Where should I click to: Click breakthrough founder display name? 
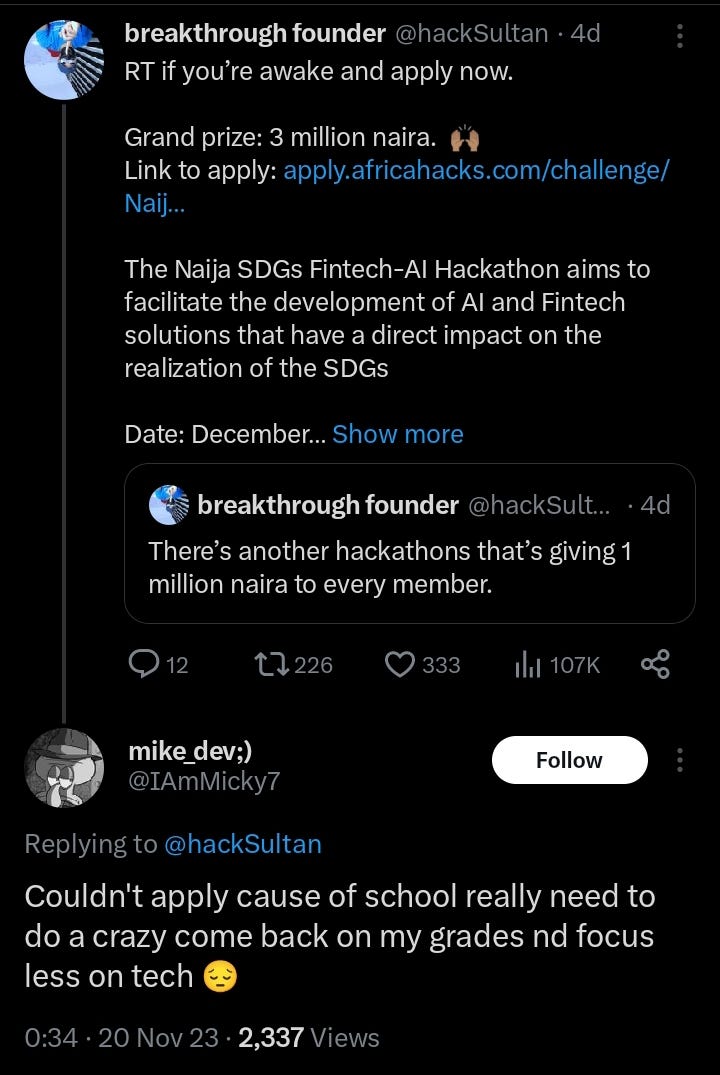tap(254, 33)
